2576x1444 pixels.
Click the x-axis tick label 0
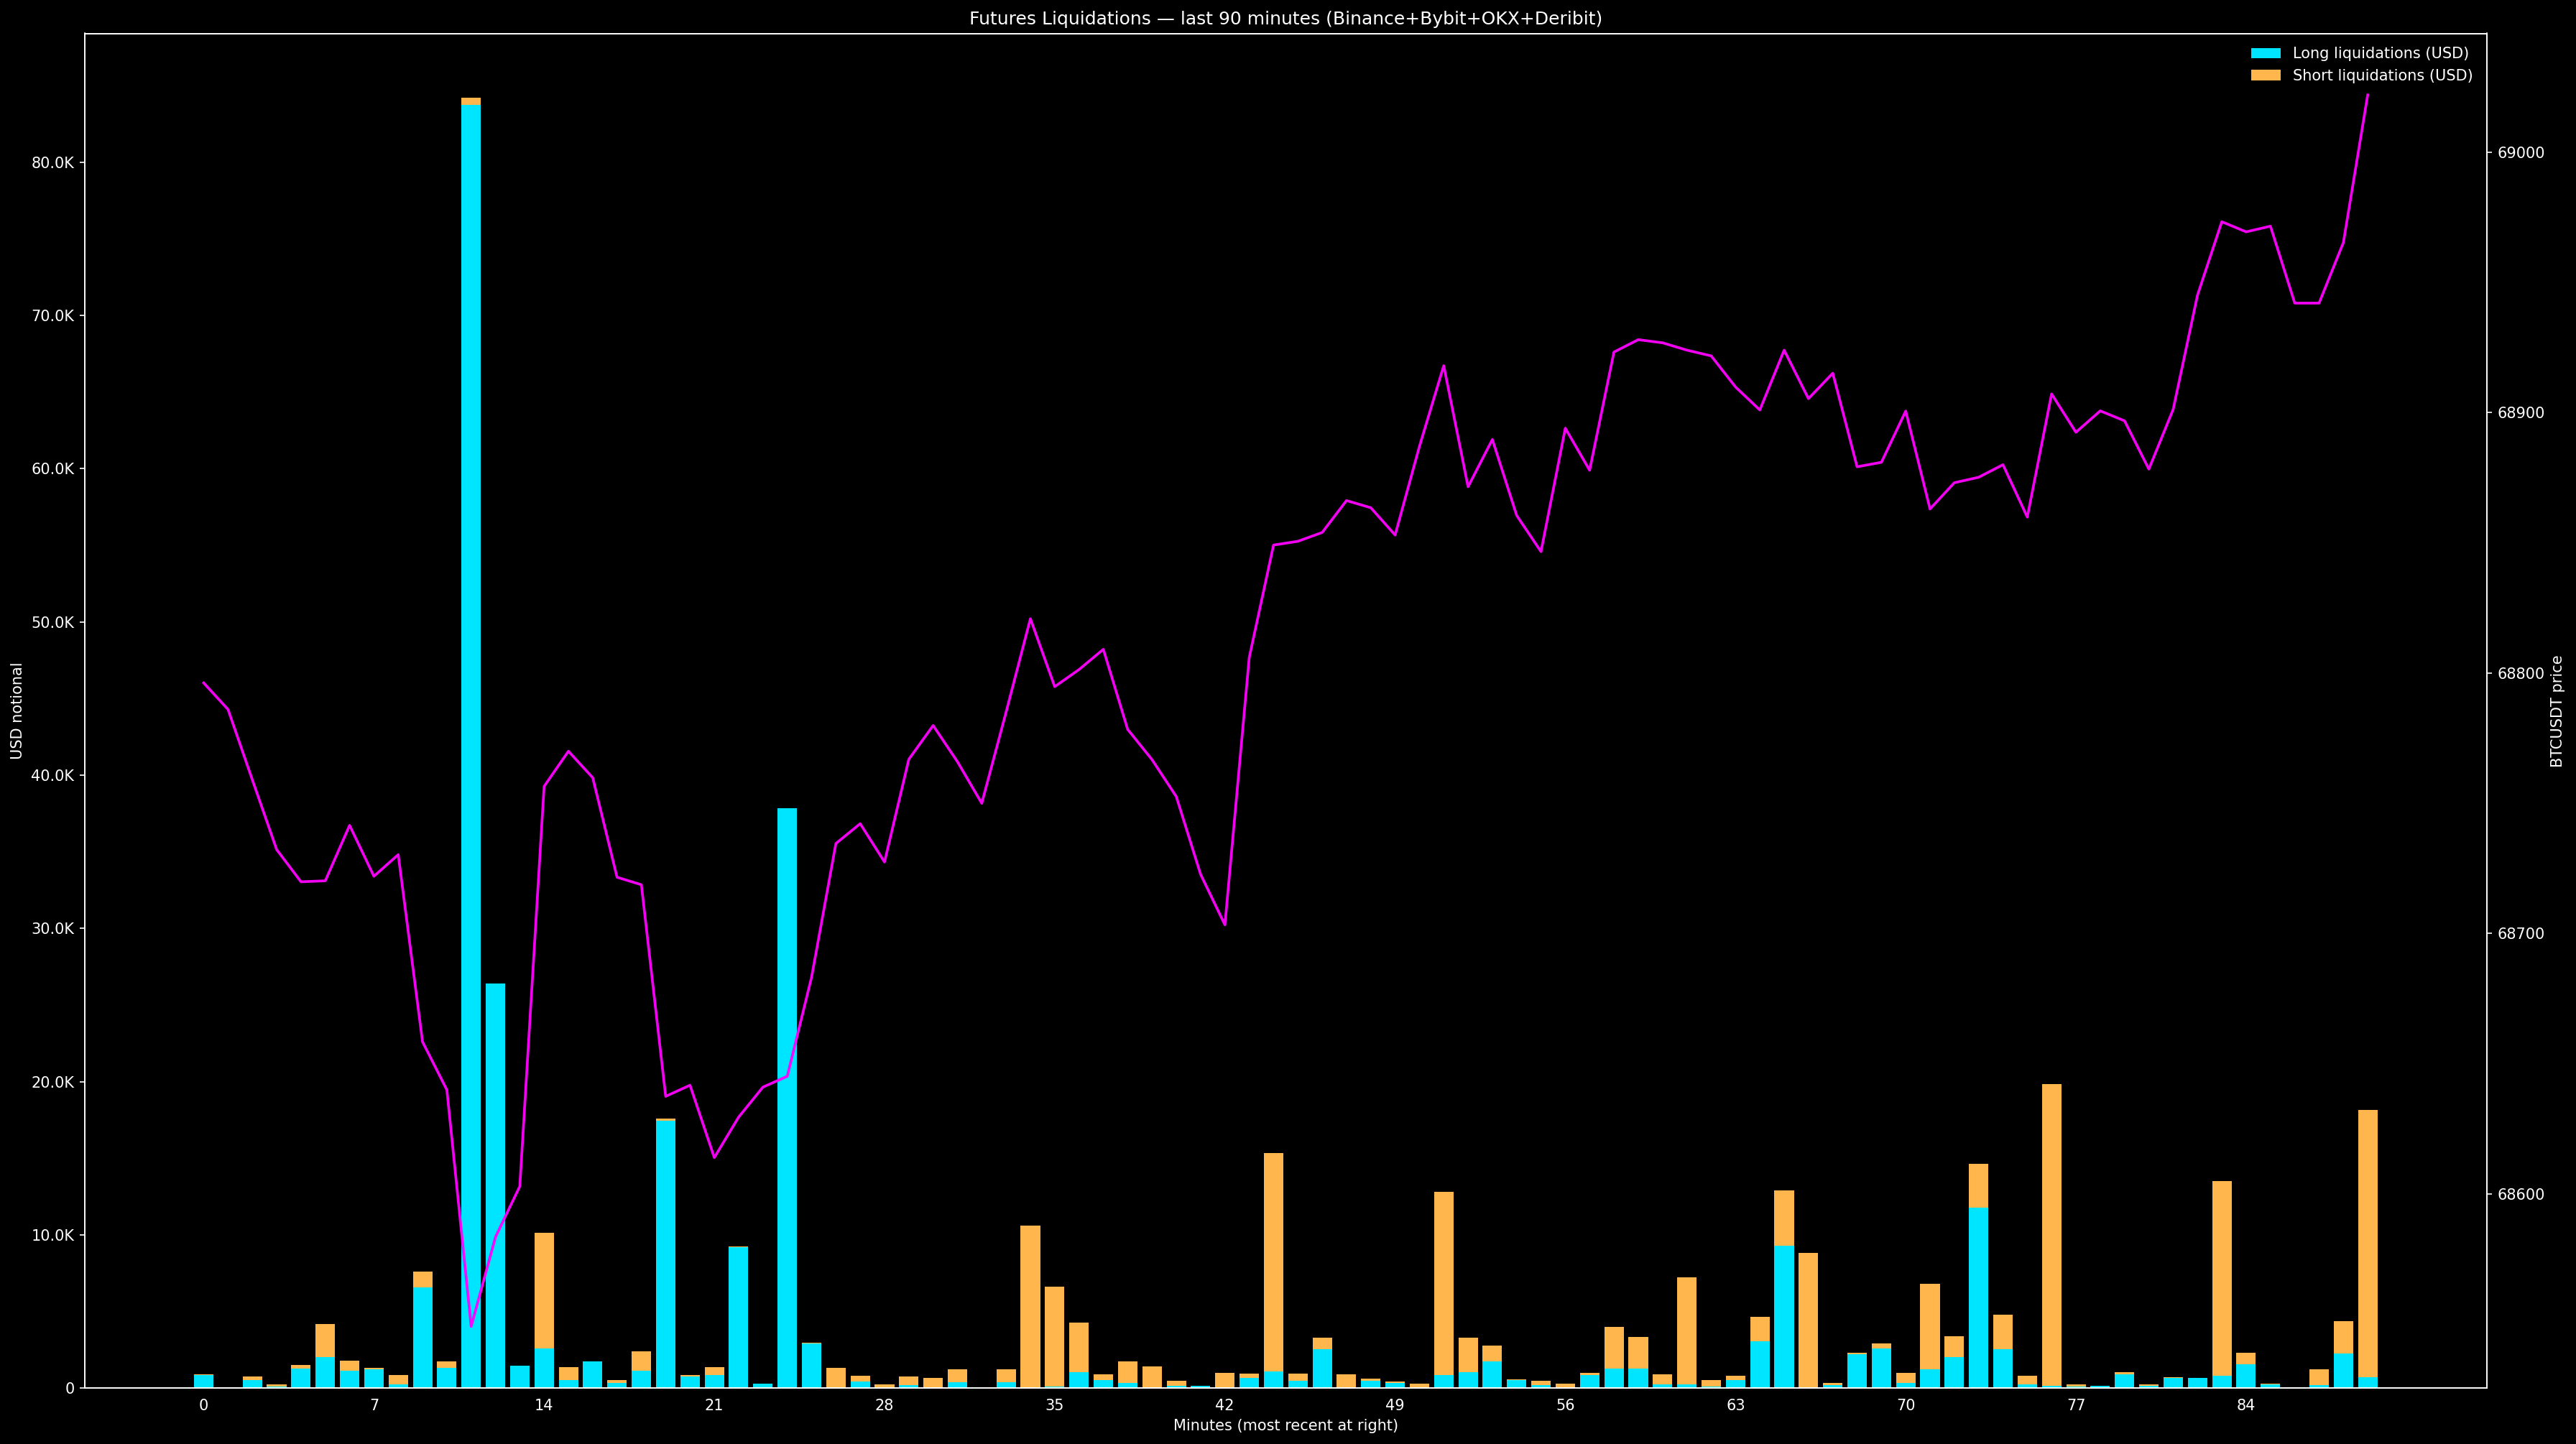[x=204, y=1405]
